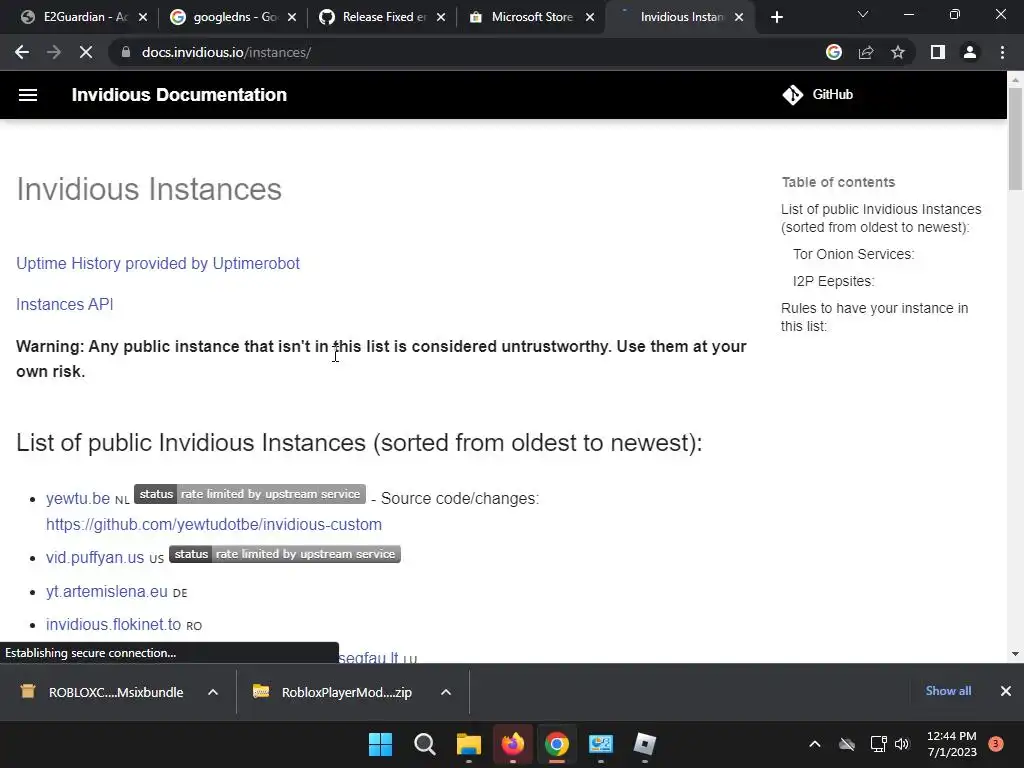The width and height of the screenshot is (1024, 768).
Task: Jump to I2P Eepsites section
Action: [833, 281]
